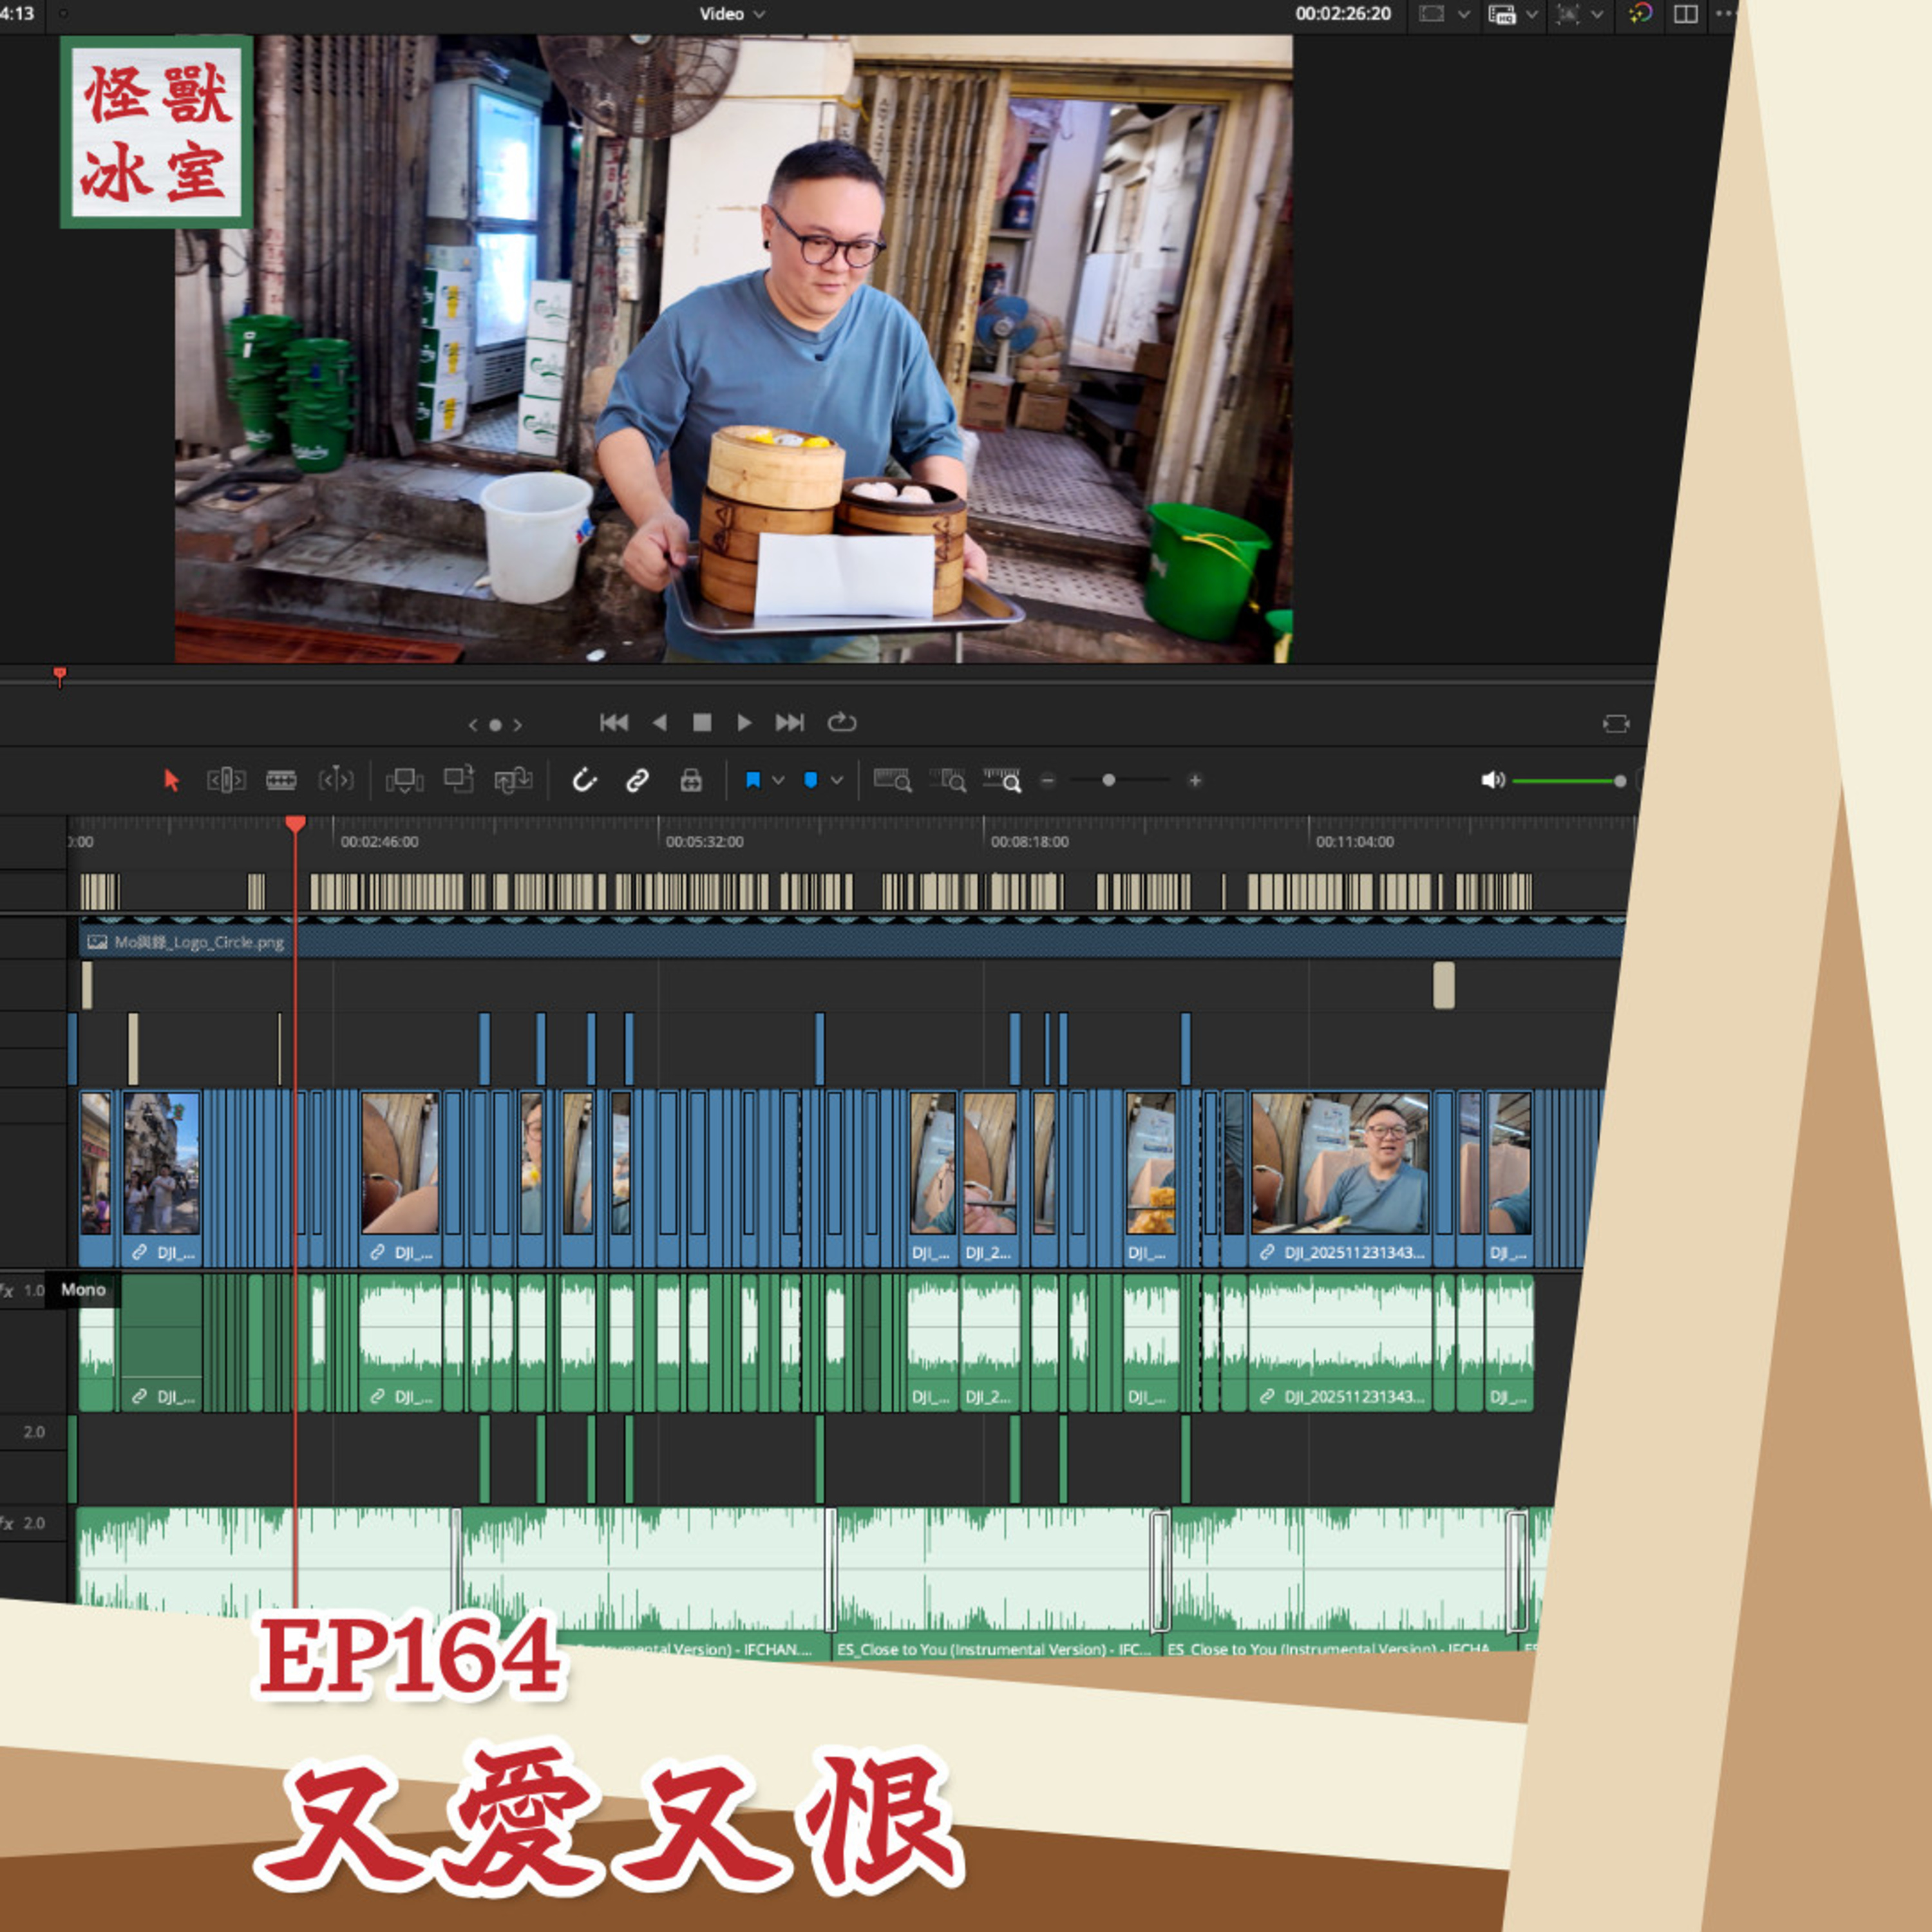1932x1932 pixels.
Task: Toggle linked selection chain icon
Action: click(x=637, y=780)
